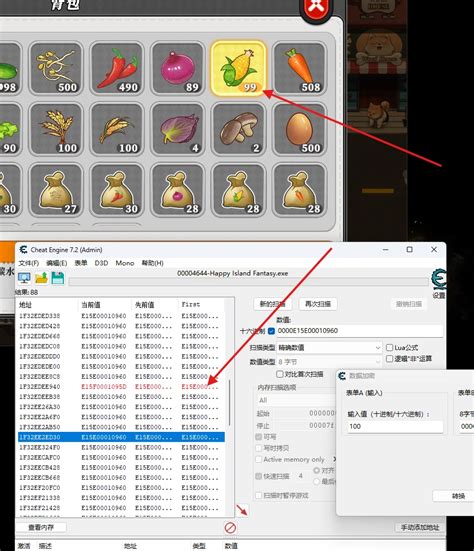Open the D3D menu

[101, 263]
